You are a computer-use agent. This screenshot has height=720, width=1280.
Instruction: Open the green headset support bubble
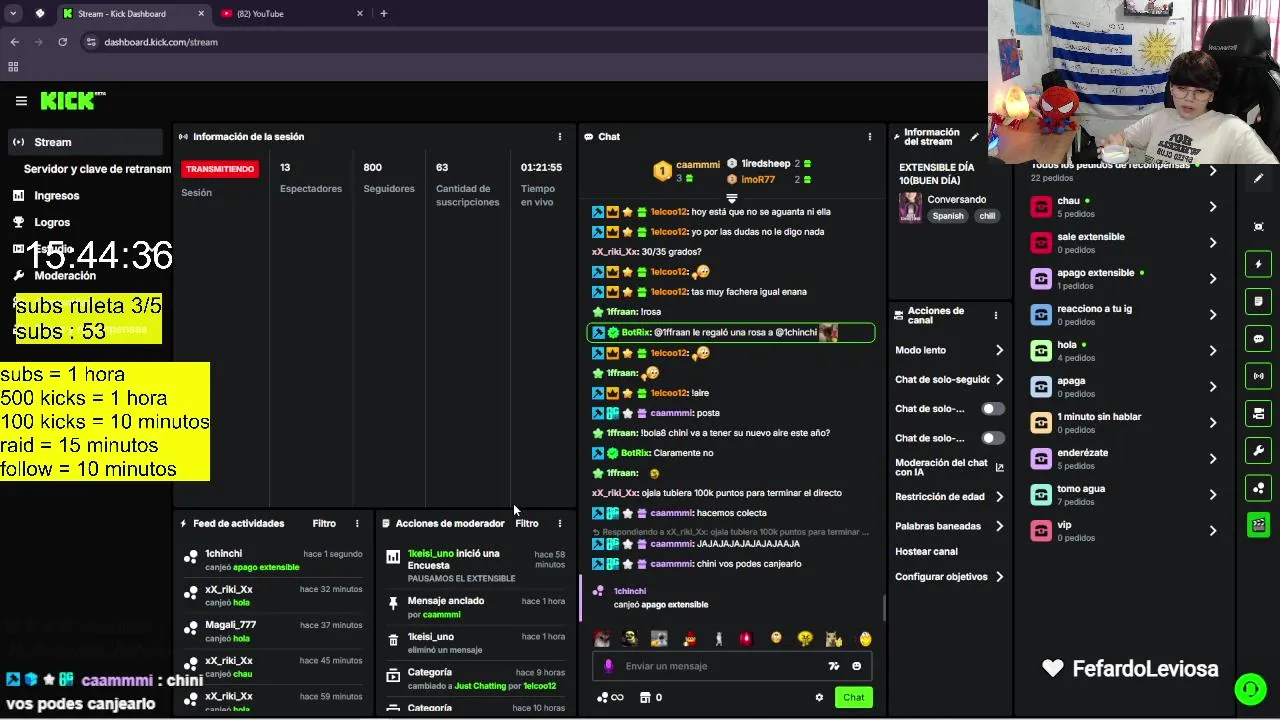pos(1249,689)
